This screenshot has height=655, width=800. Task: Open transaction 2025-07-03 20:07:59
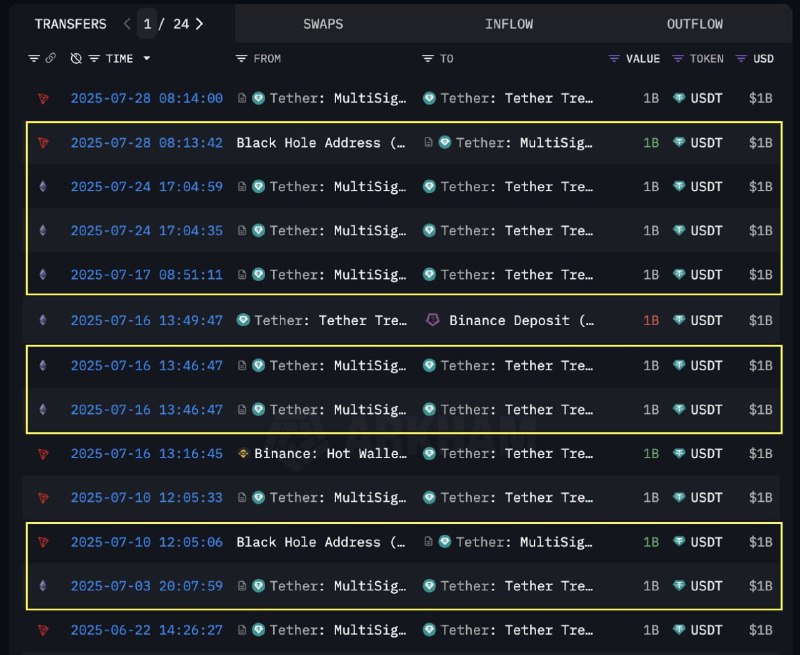click(146, 586)
